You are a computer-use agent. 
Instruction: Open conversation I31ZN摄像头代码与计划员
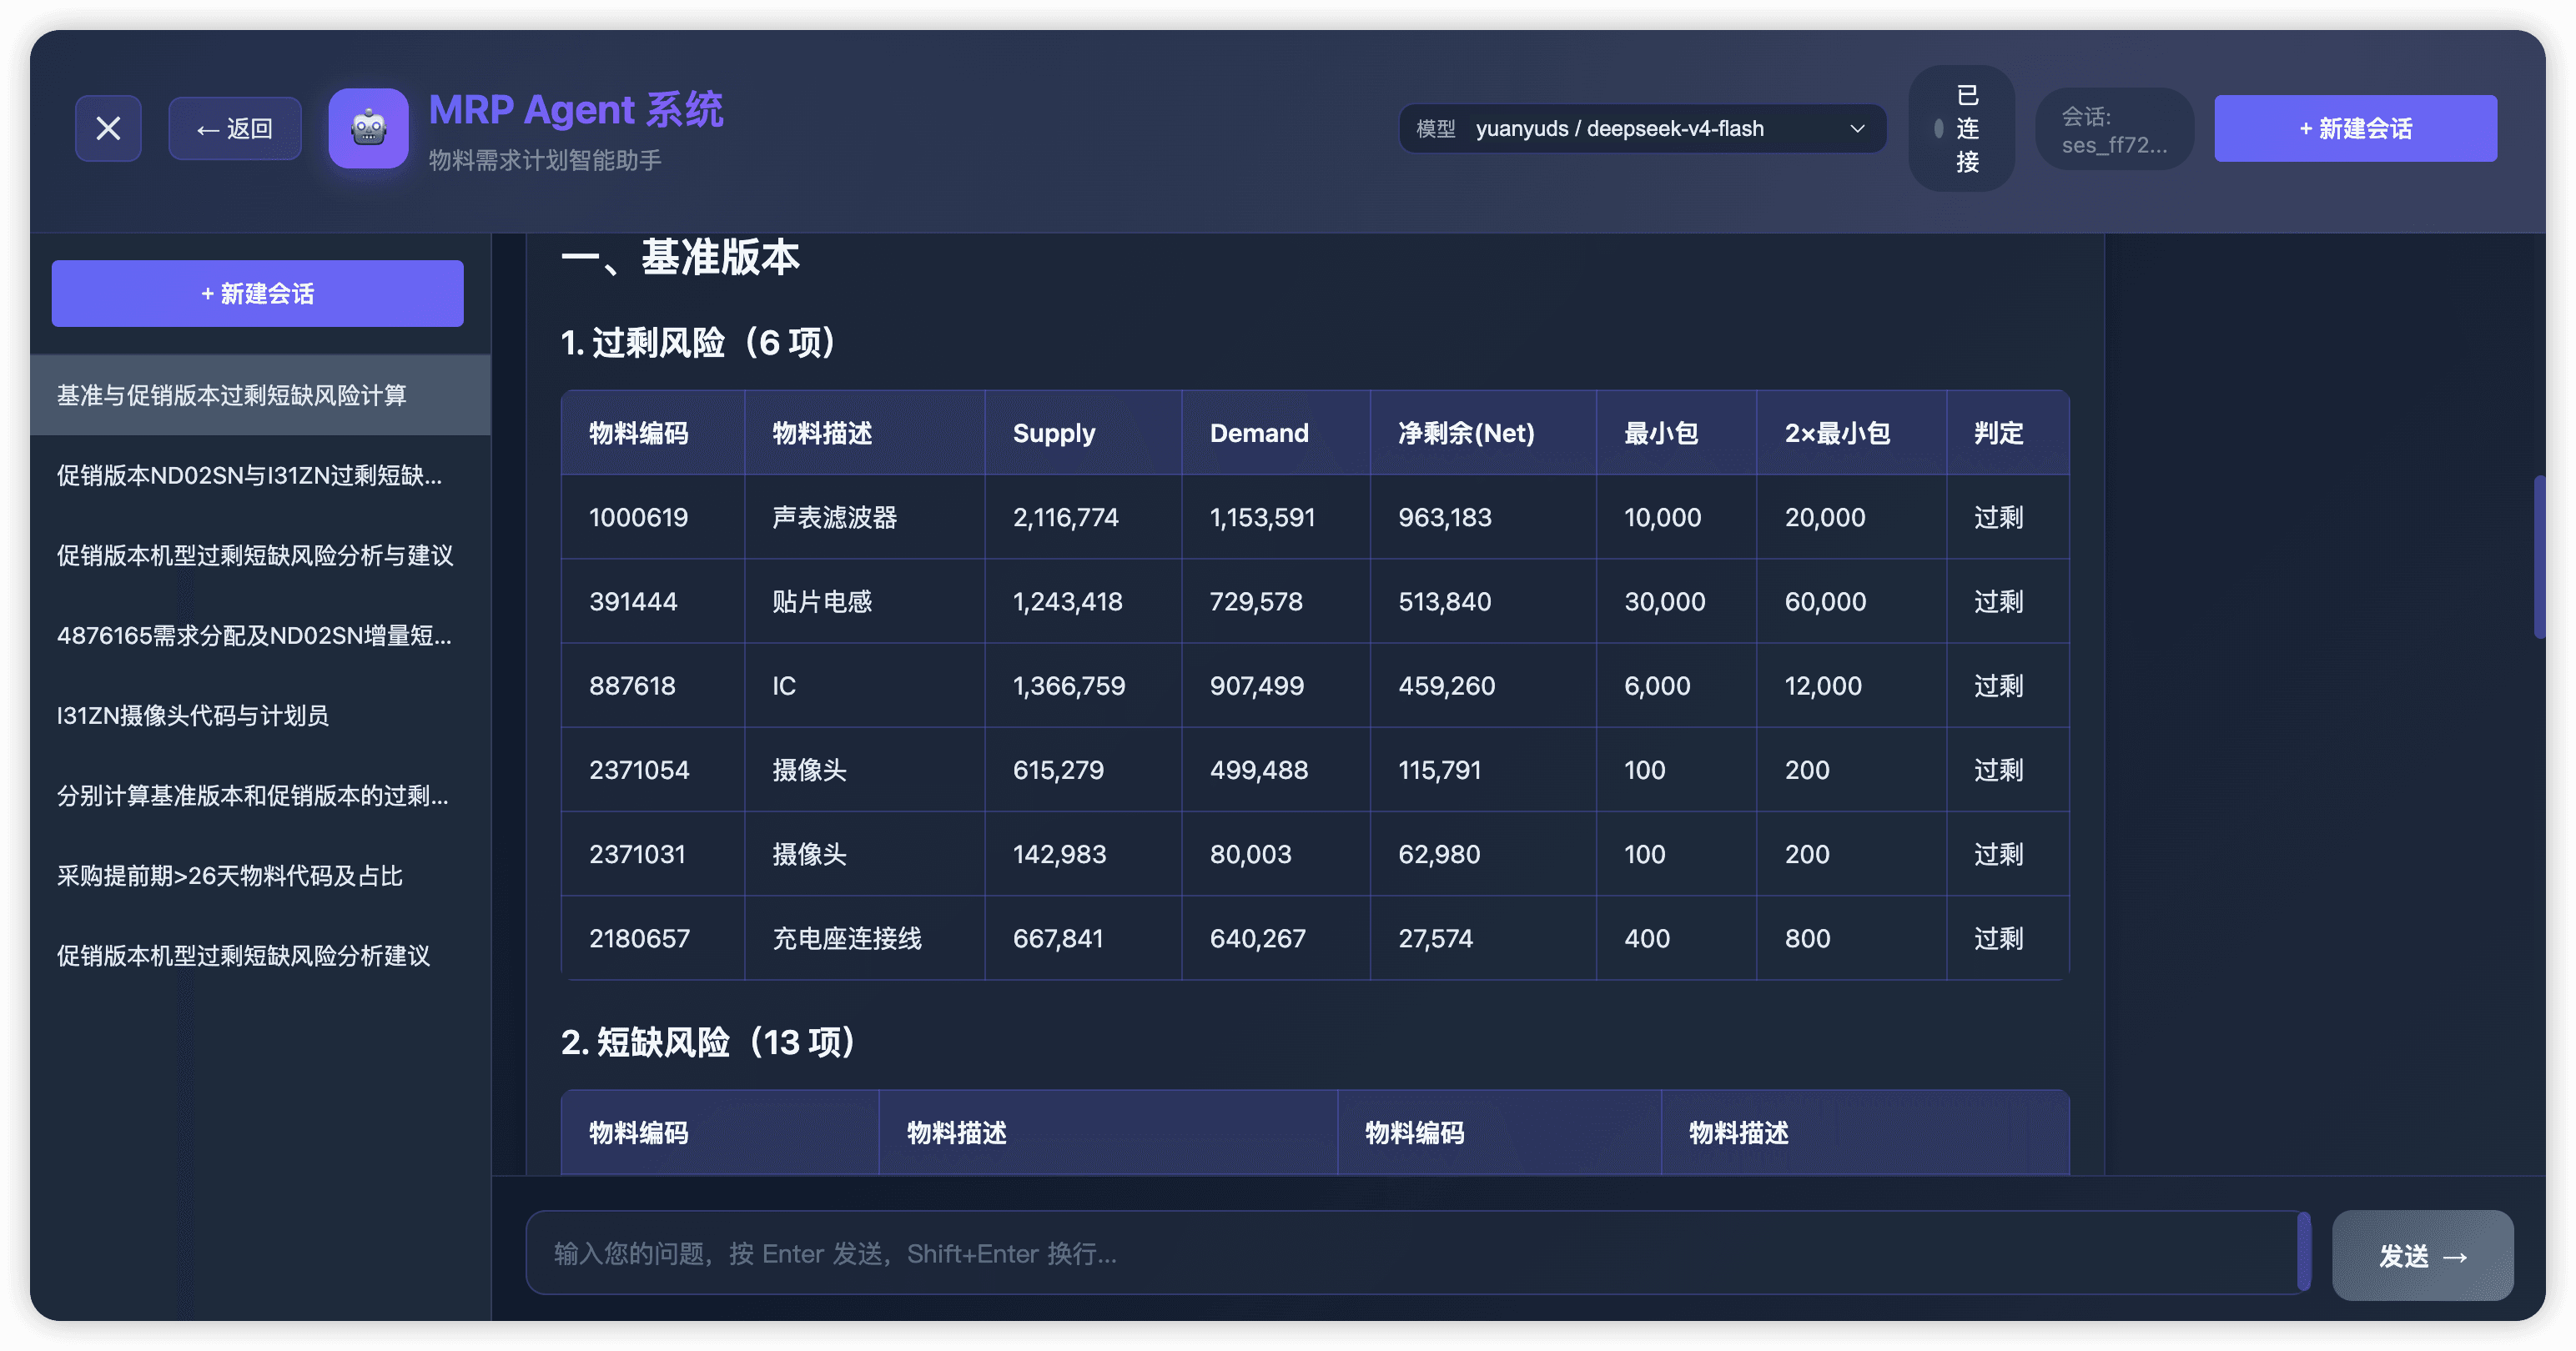tap(260, 715)
